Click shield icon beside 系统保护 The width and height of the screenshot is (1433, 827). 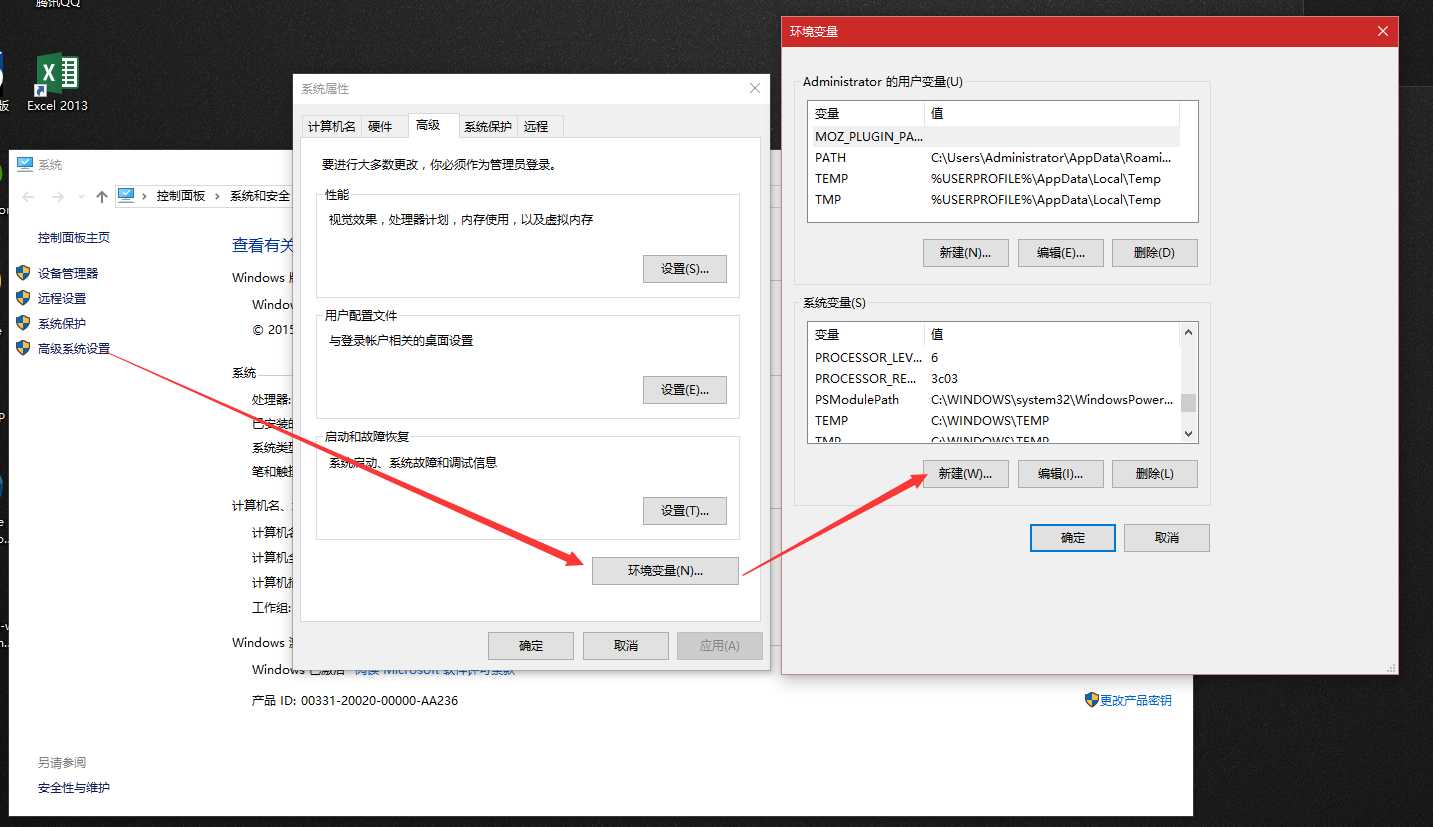click(x=23, y=322)
